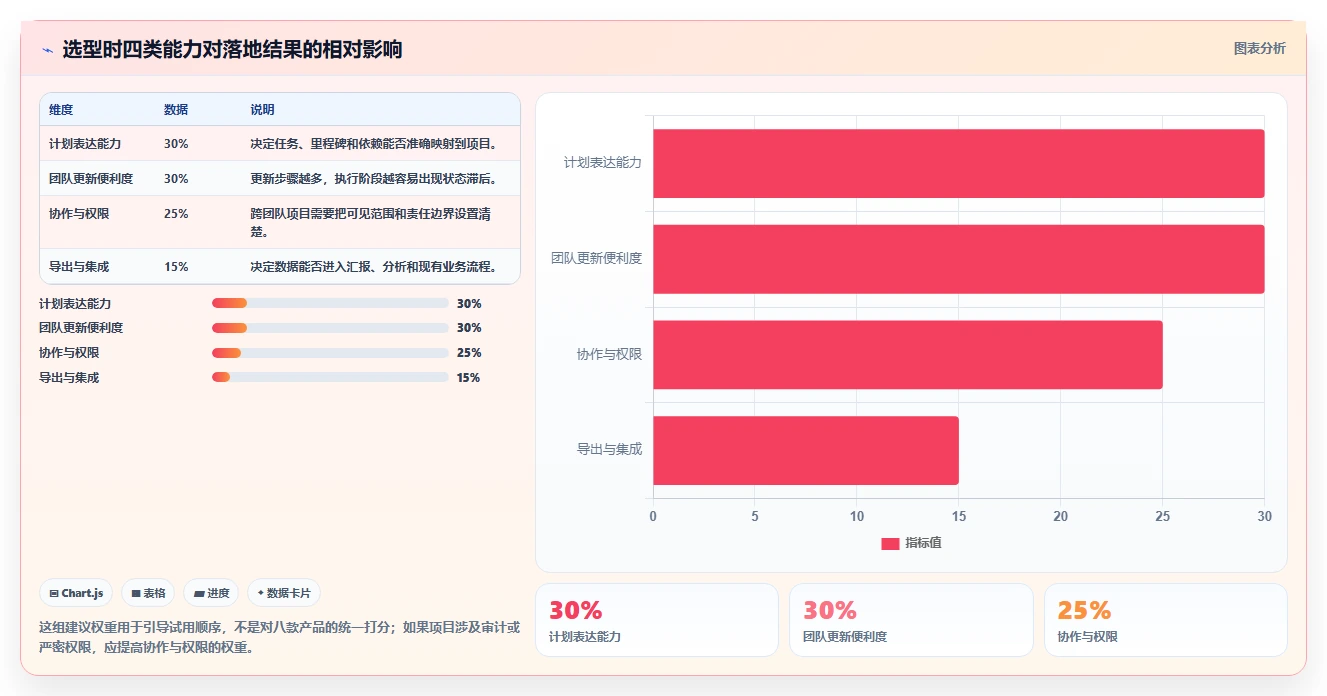Click the page title 选型时四类能力对落地结果的相对影响
The image size is (1327, 696).
pyautogui.click(x=232, y=50)
